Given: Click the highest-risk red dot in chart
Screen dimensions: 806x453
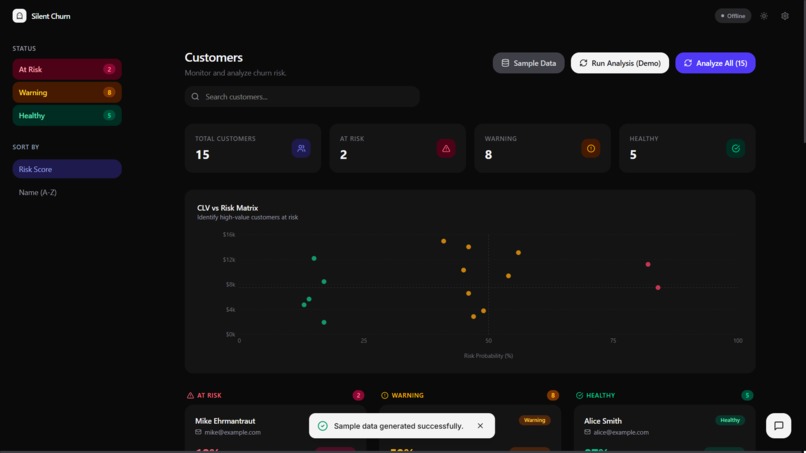Looking at the screenshot, I should tap(658, 288).
